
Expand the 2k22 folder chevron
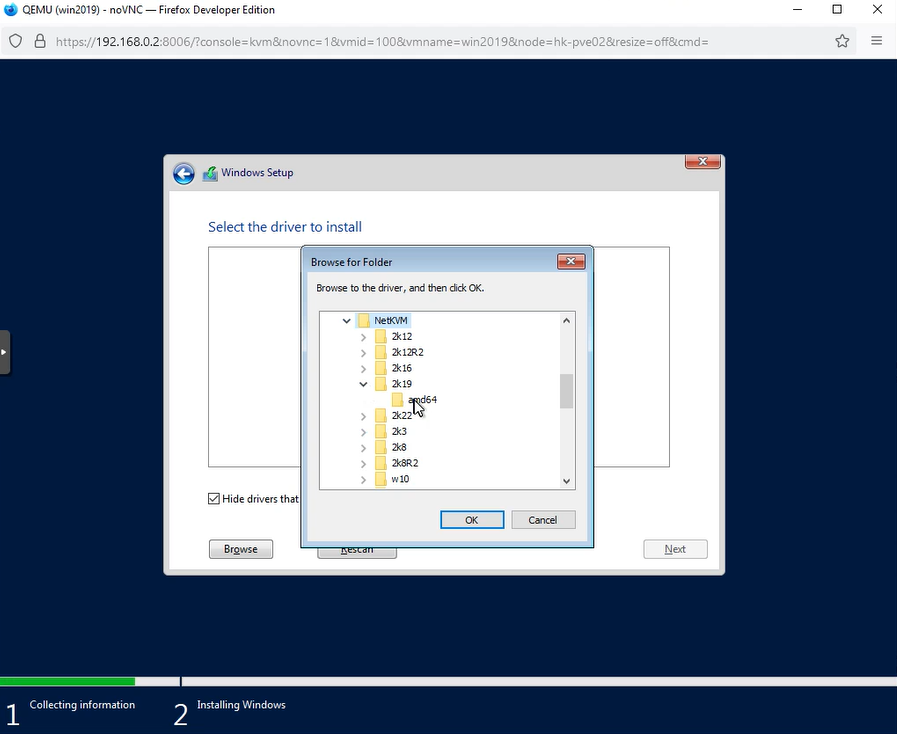[363, 416]
